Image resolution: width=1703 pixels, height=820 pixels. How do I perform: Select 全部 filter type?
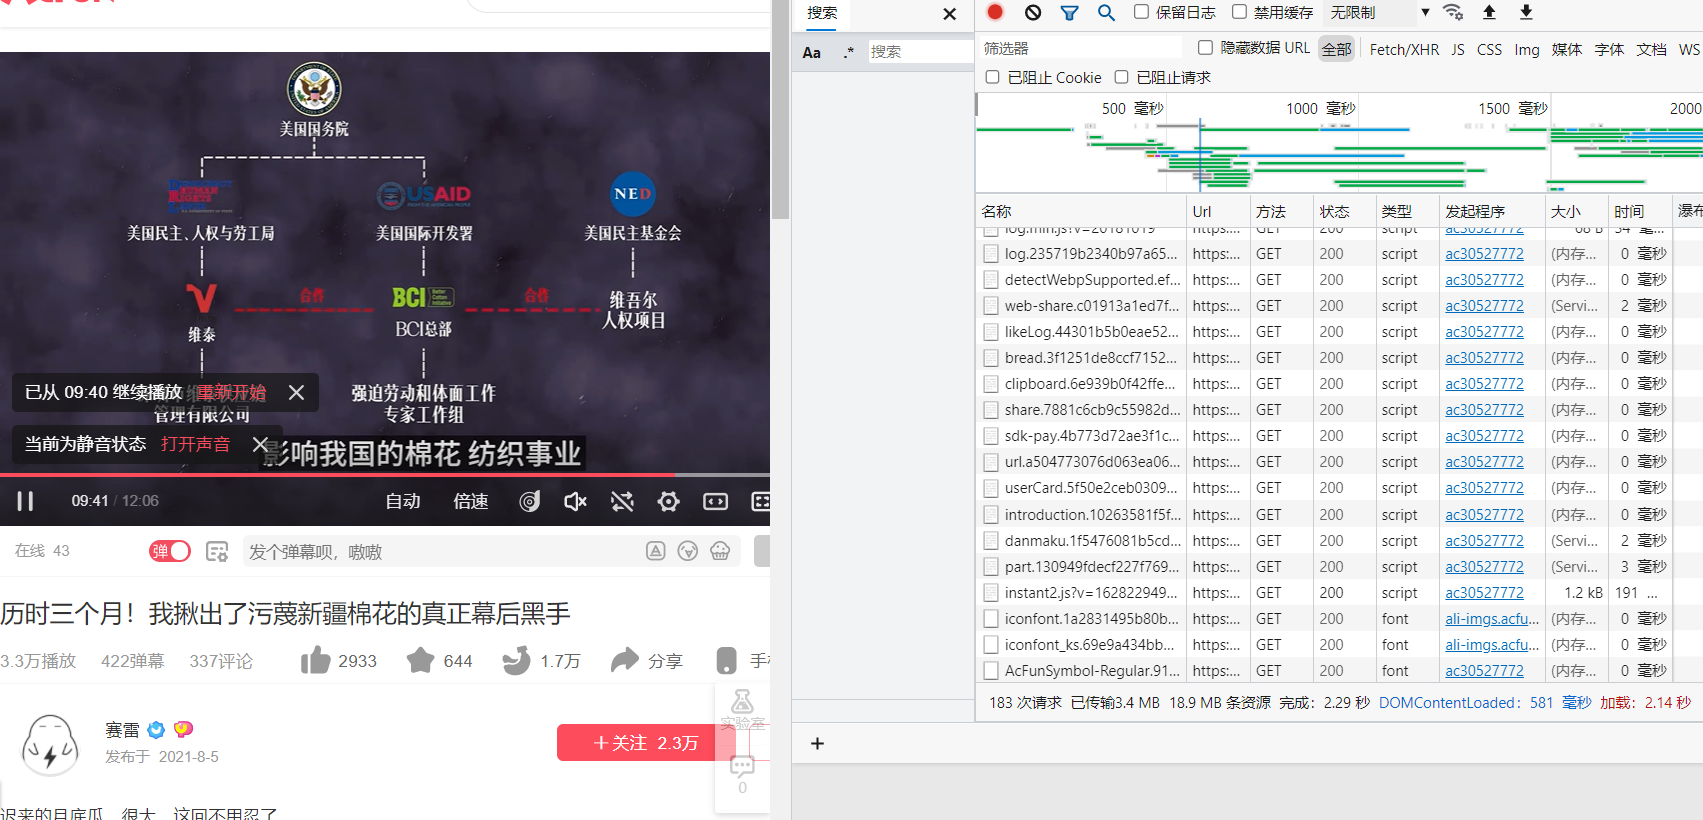coord(1336,48)
